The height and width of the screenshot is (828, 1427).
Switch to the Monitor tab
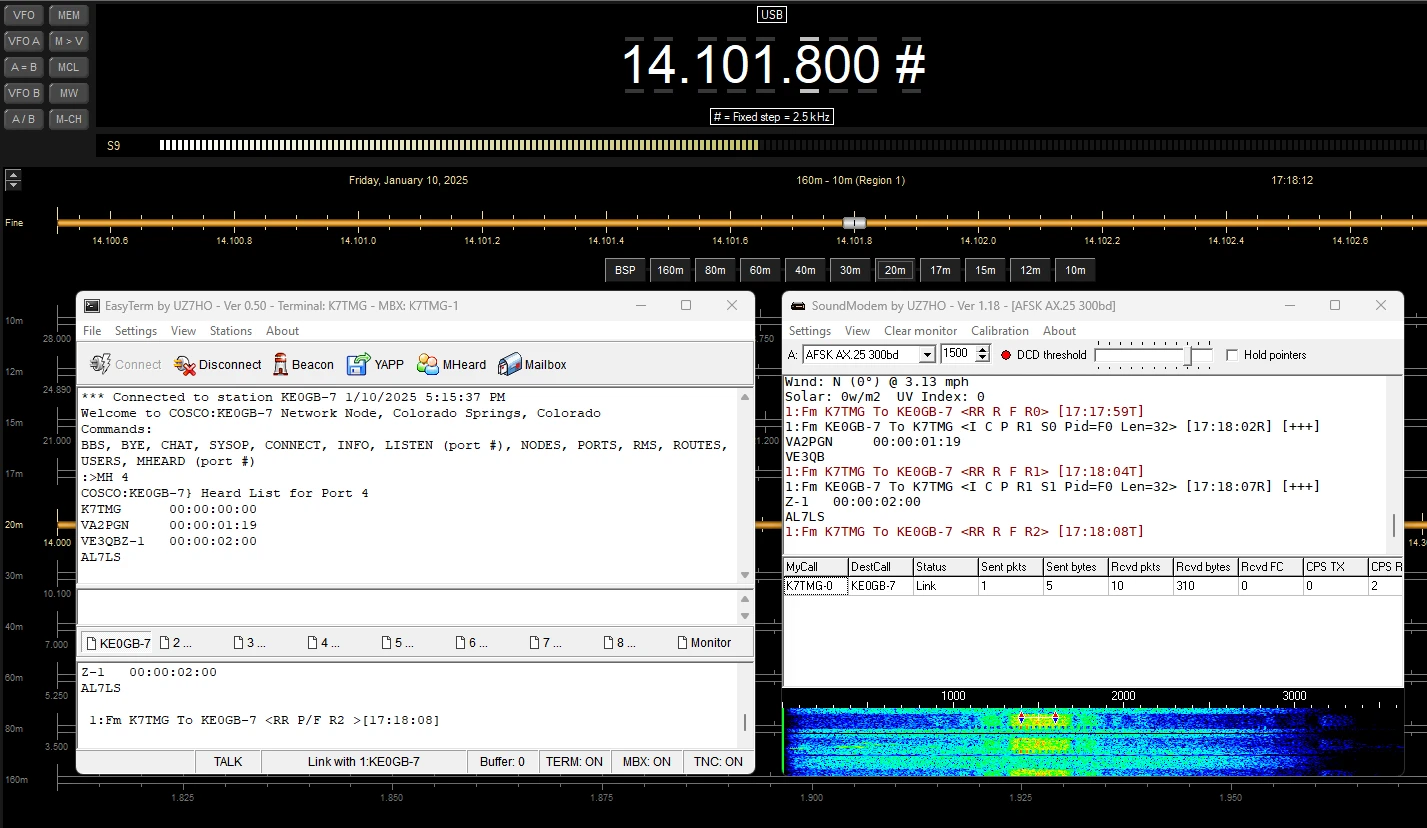703,643
